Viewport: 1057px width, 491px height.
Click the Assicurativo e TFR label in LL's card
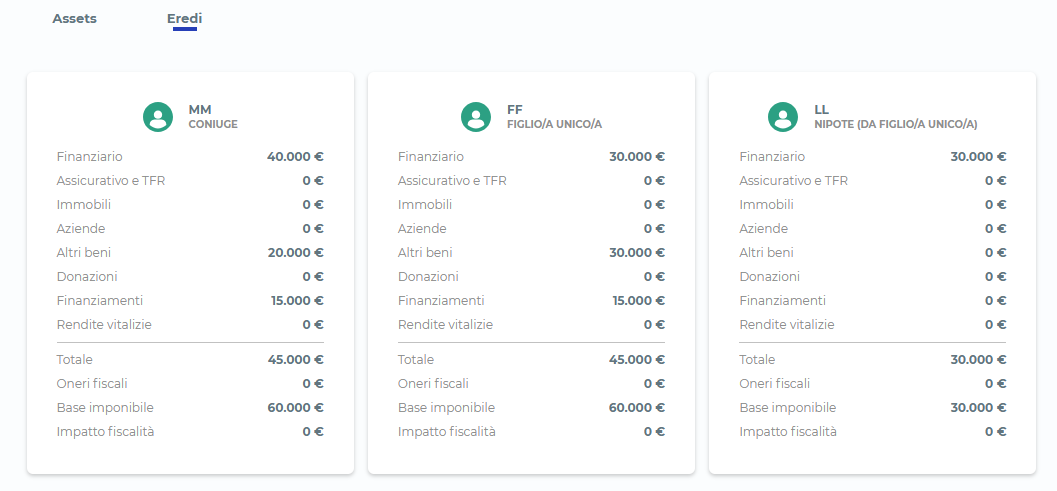coord(793,181)
